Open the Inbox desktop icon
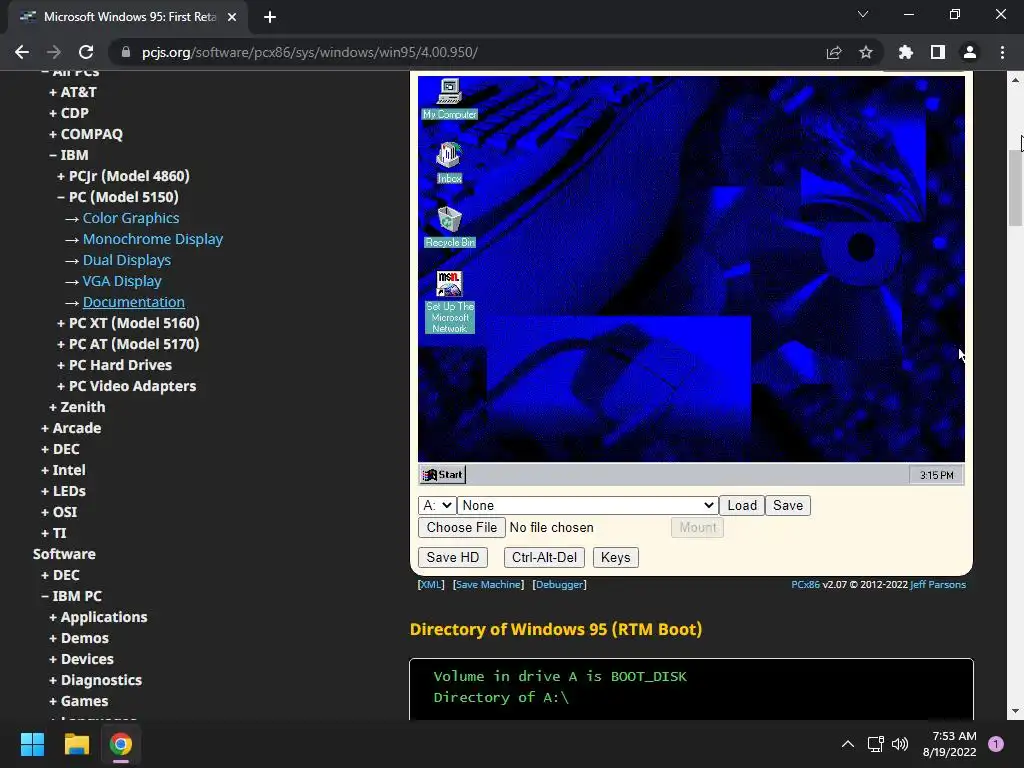This screenshot has height=768, width=1024. click(x=449, y=163)
